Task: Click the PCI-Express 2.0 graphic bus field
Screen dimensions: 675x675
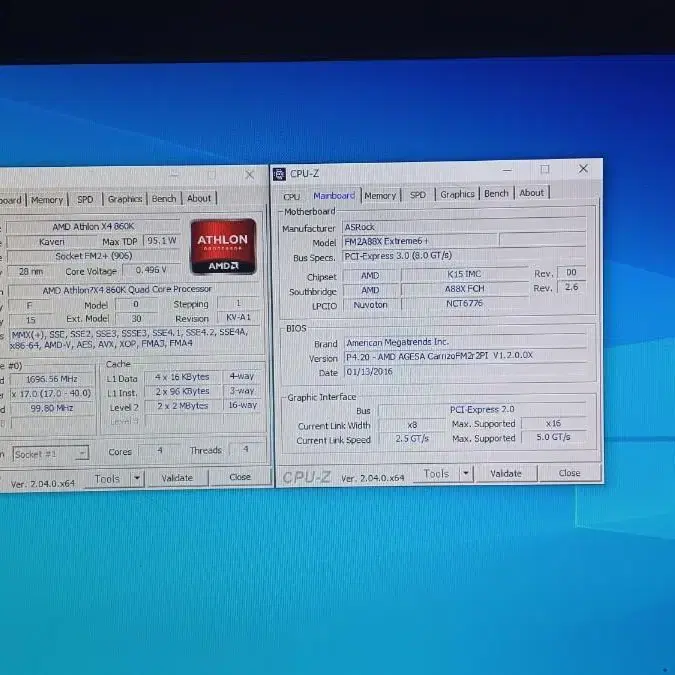Action: click(482, 409)
